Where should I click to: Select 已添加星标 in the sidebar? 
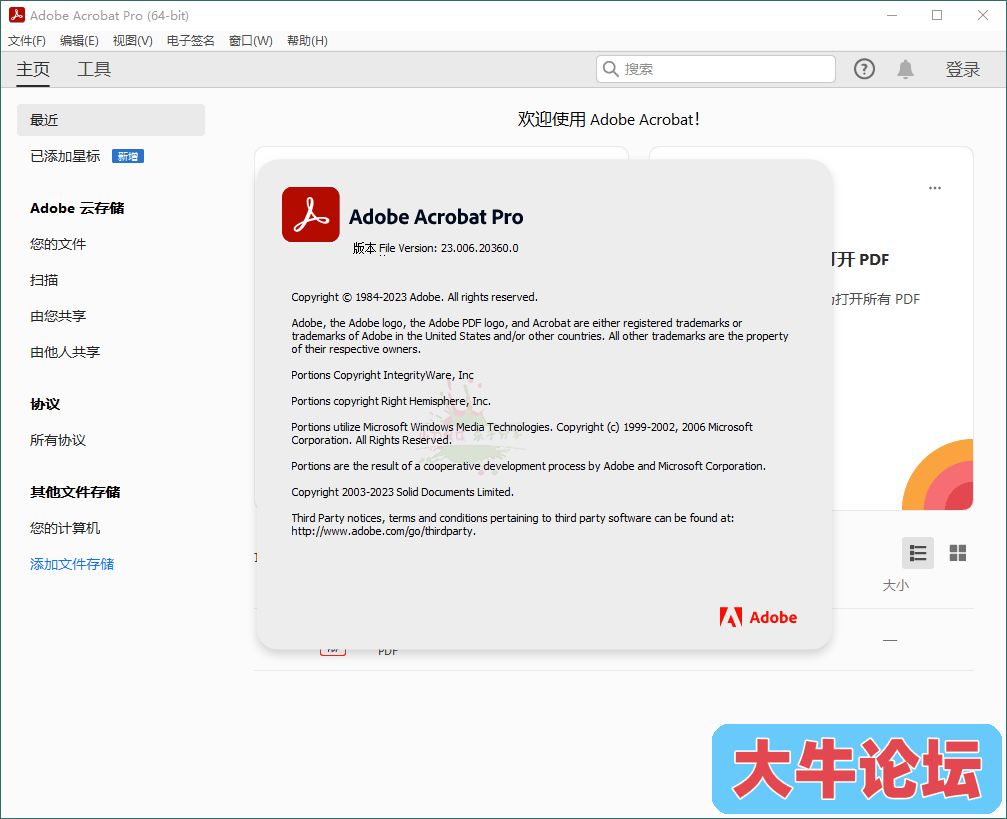point(65,156)
